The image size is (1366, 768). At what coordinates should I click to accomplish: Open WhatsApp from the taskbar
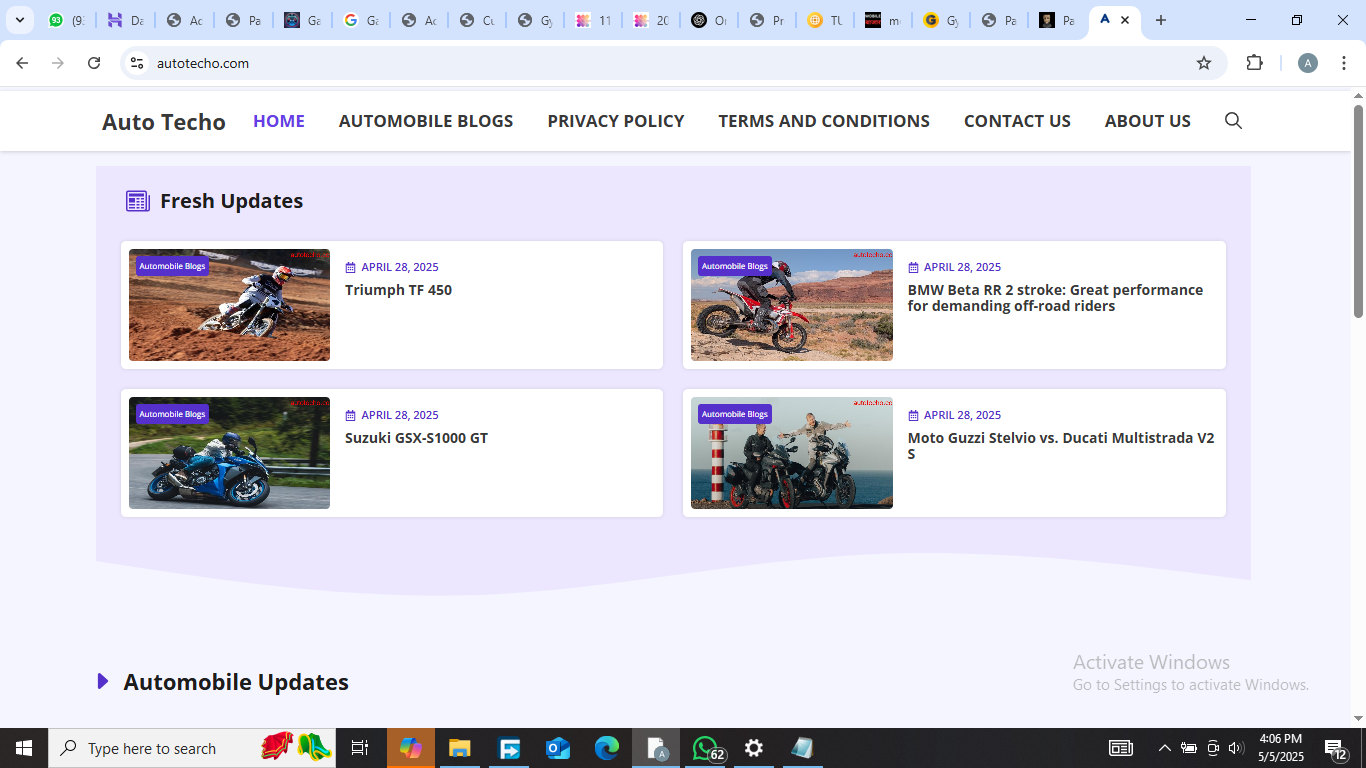click(x=705, y=748)
